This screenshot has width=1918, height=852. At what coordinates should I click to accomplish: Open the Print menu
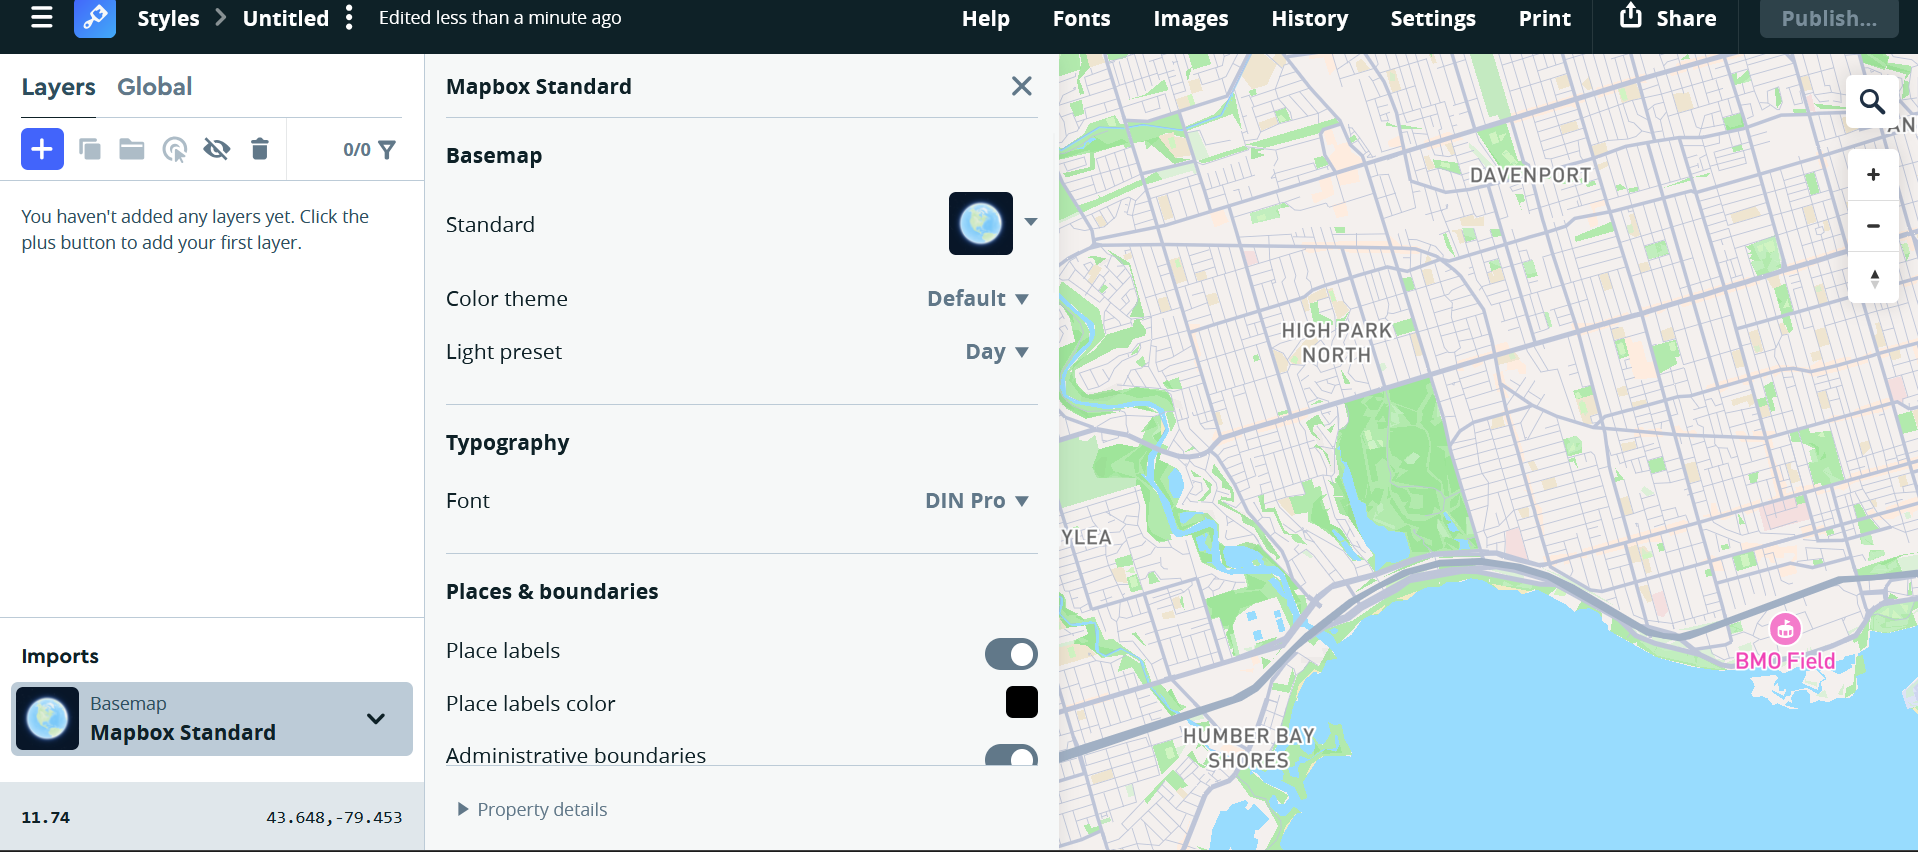tap(1544, 18)
